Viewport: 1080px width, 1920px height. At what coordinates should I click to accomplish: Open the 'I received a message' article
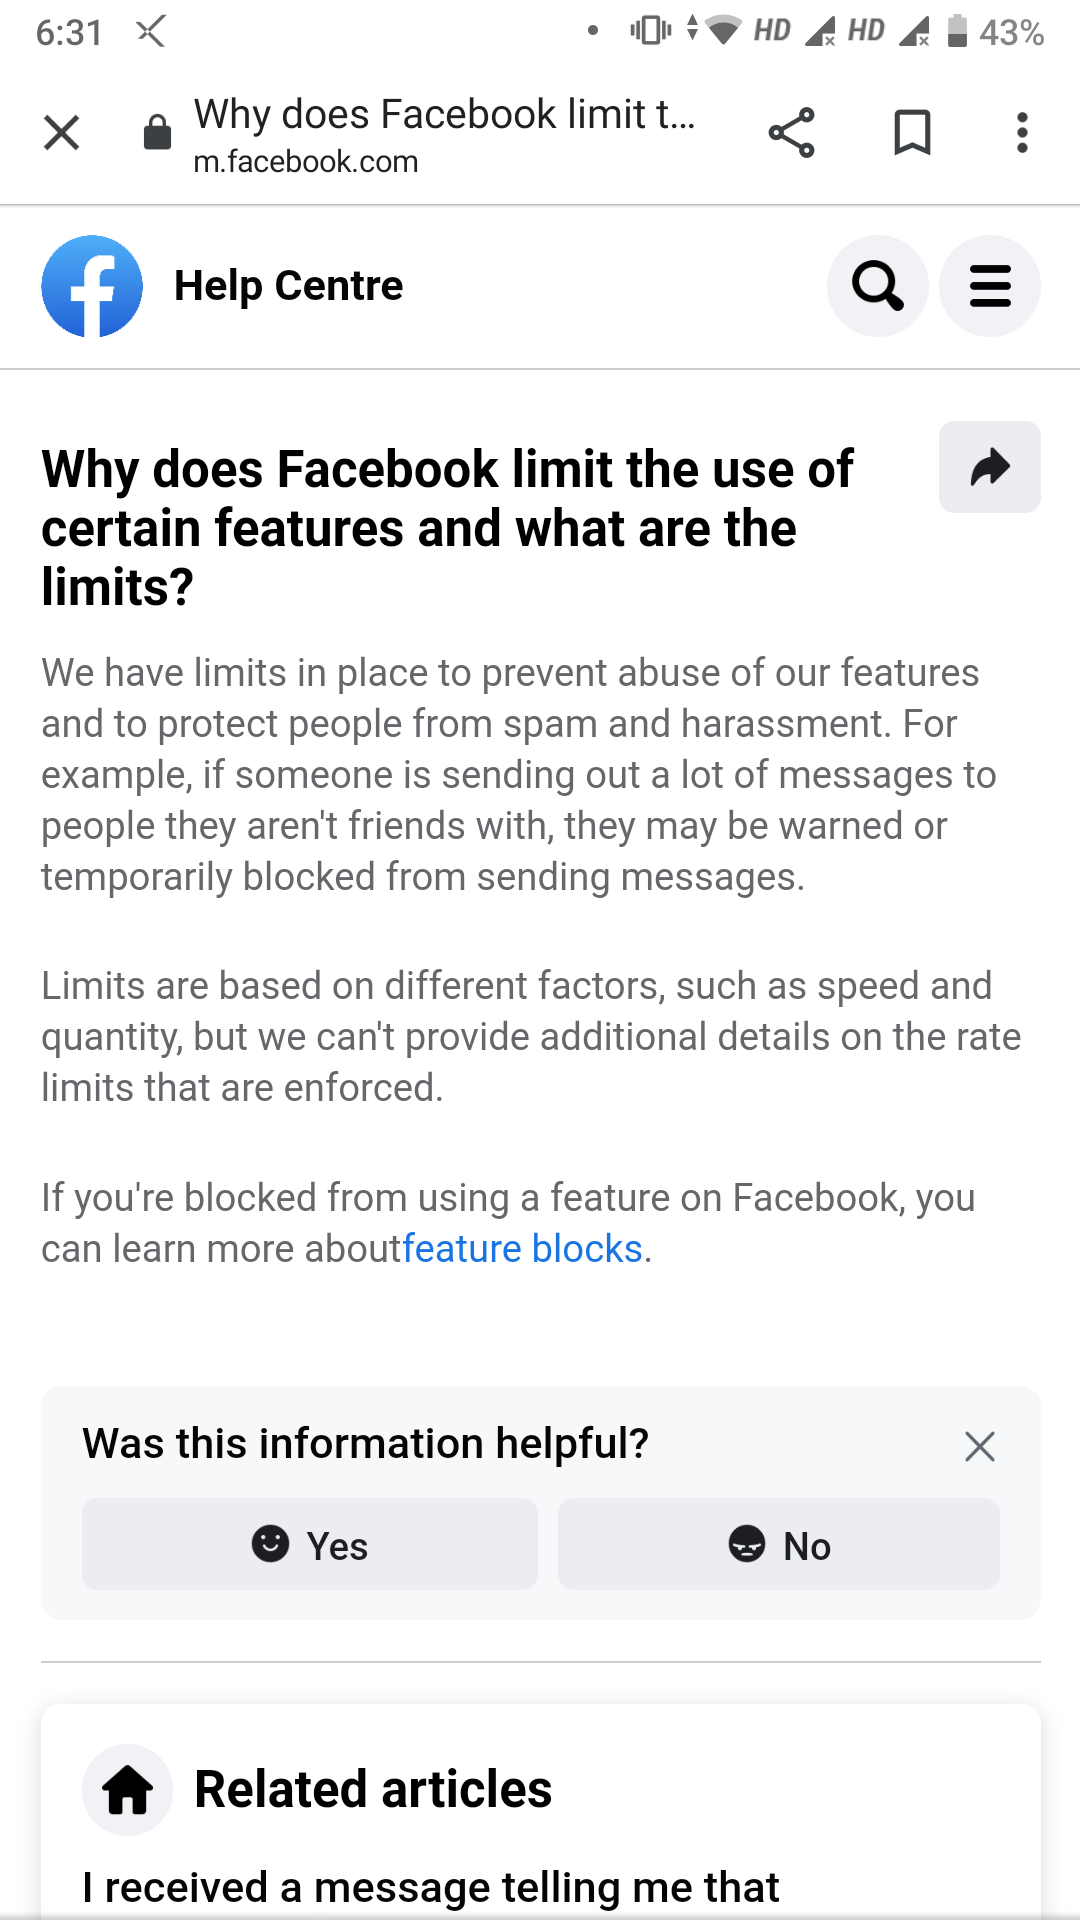point(430,1888)
